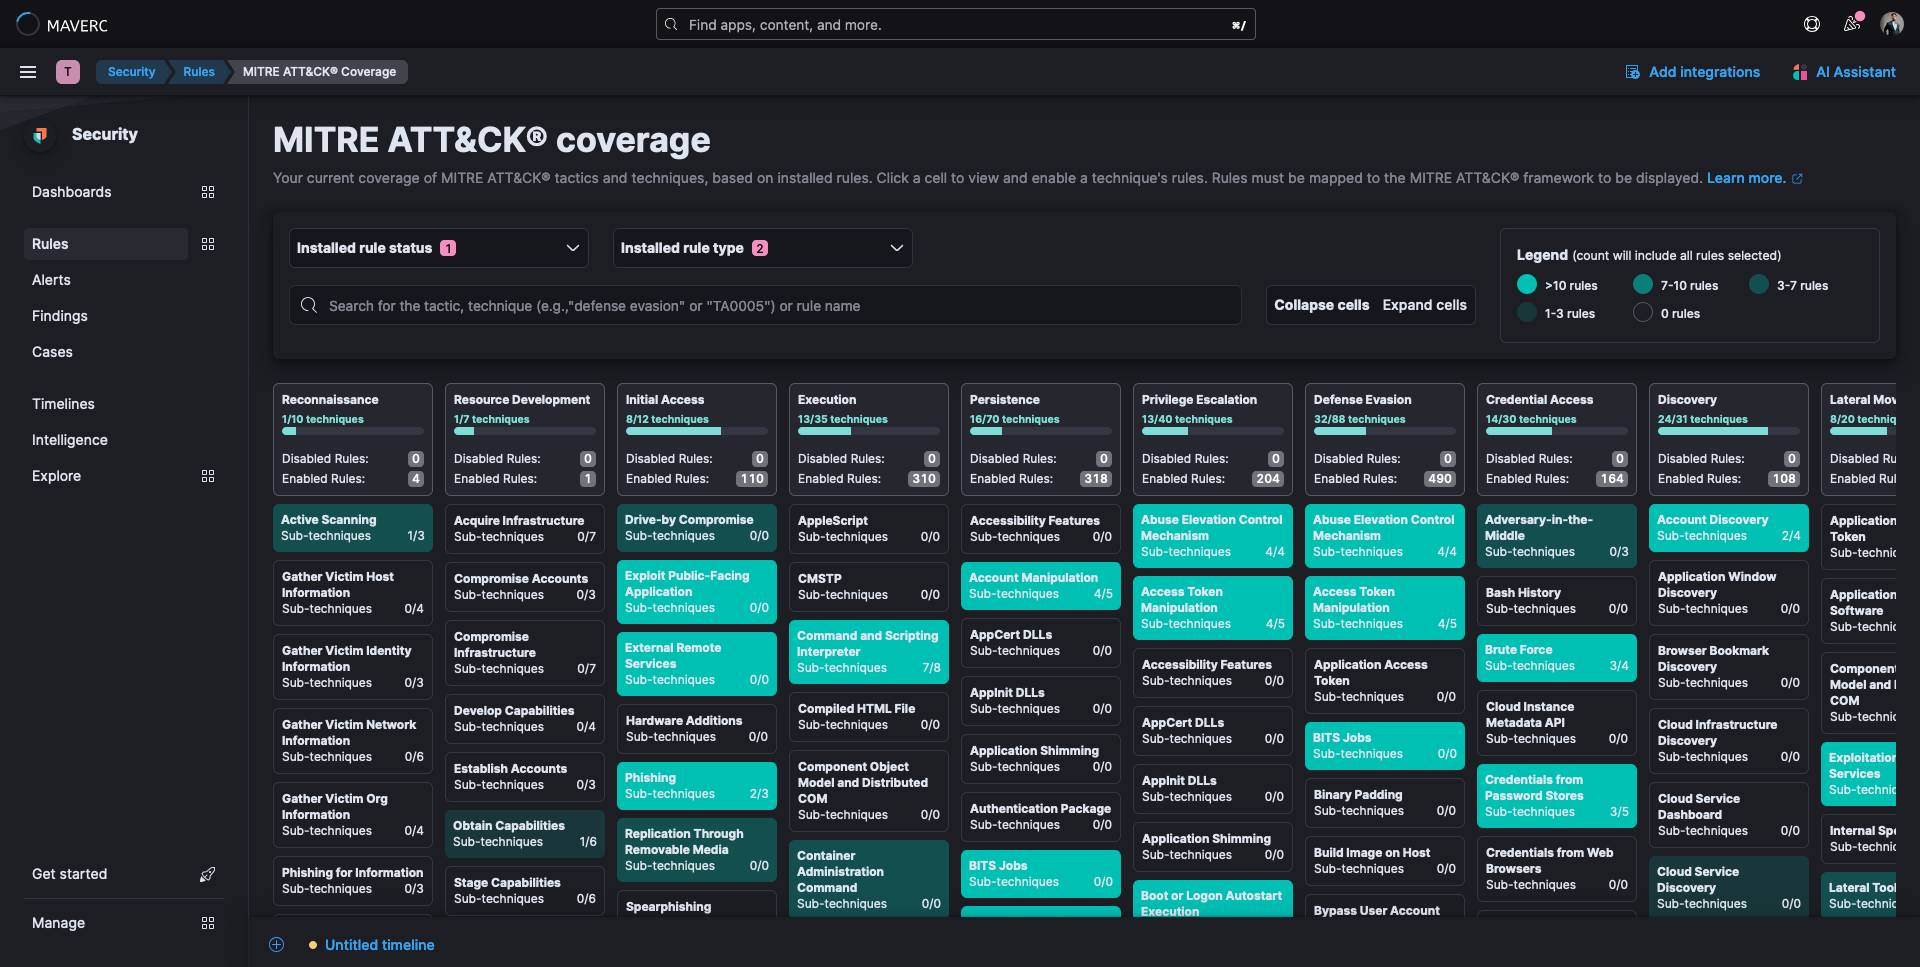Click the Security app logo icon
1920x967 pixels.
pos(40,134)
